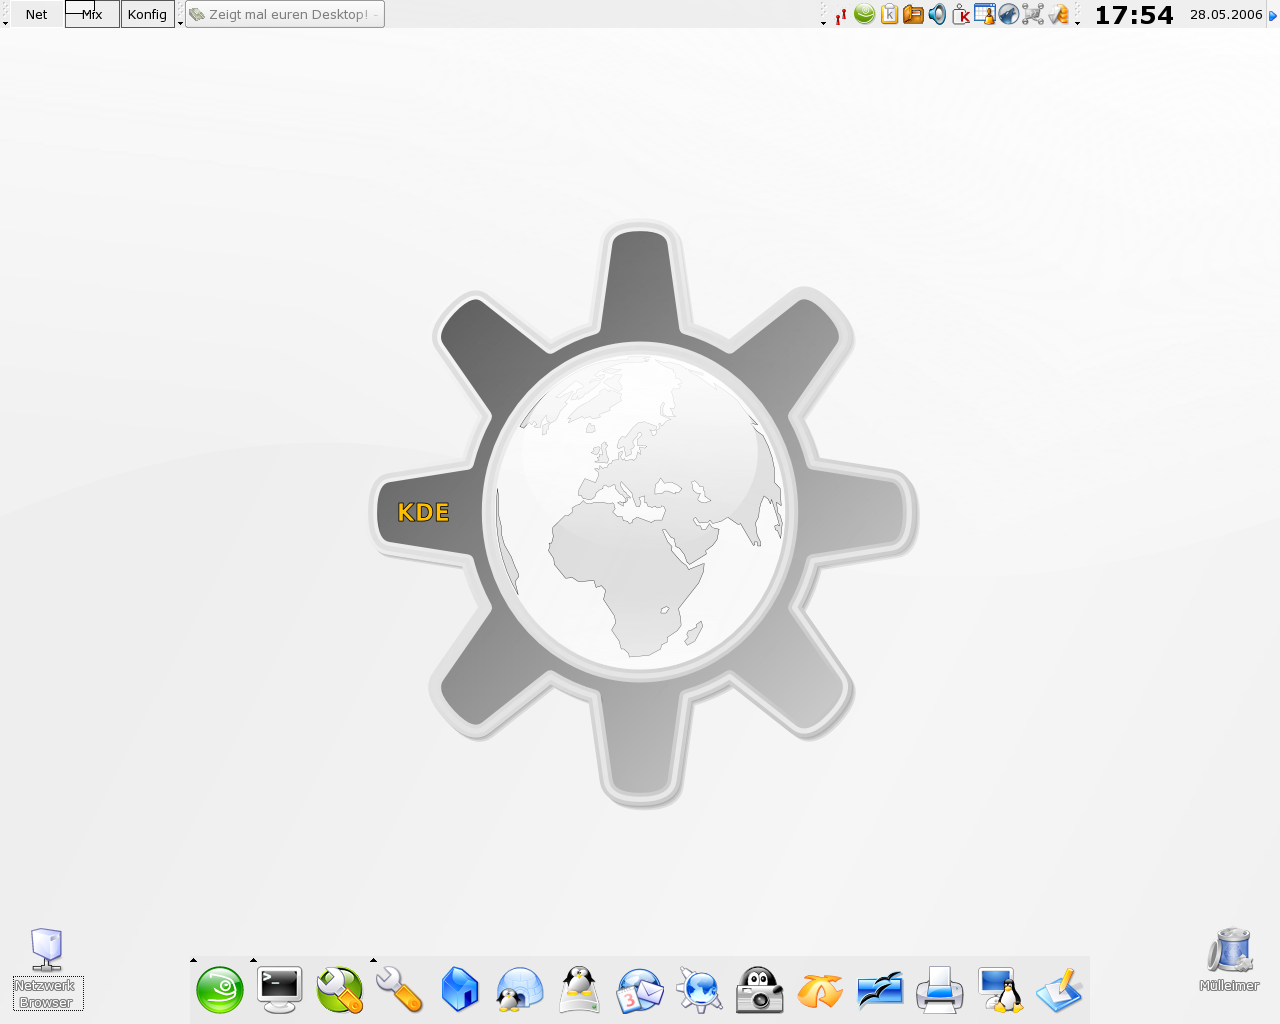Click the Konfig panel button
Image resolution: width=1280 pixels, height=1024 pixels.
(147, 14)
